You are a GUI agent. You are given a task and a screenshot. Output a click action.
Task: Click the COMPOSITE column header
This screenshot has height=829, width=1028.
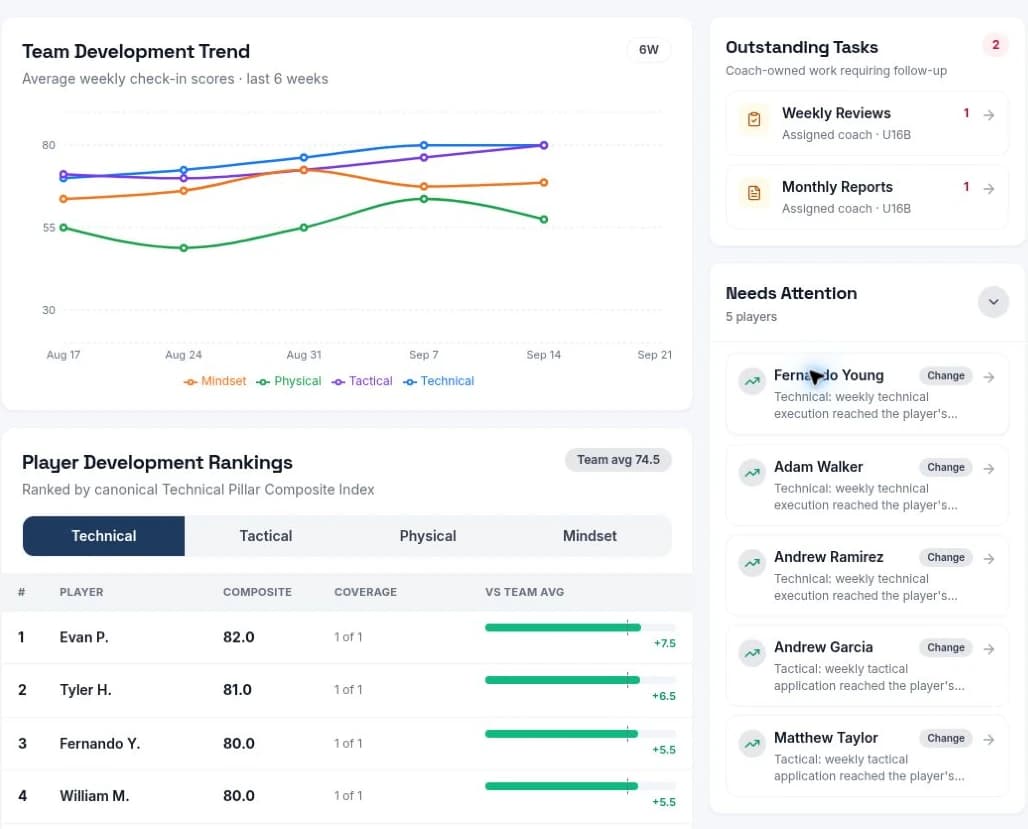tap(257, 592)
